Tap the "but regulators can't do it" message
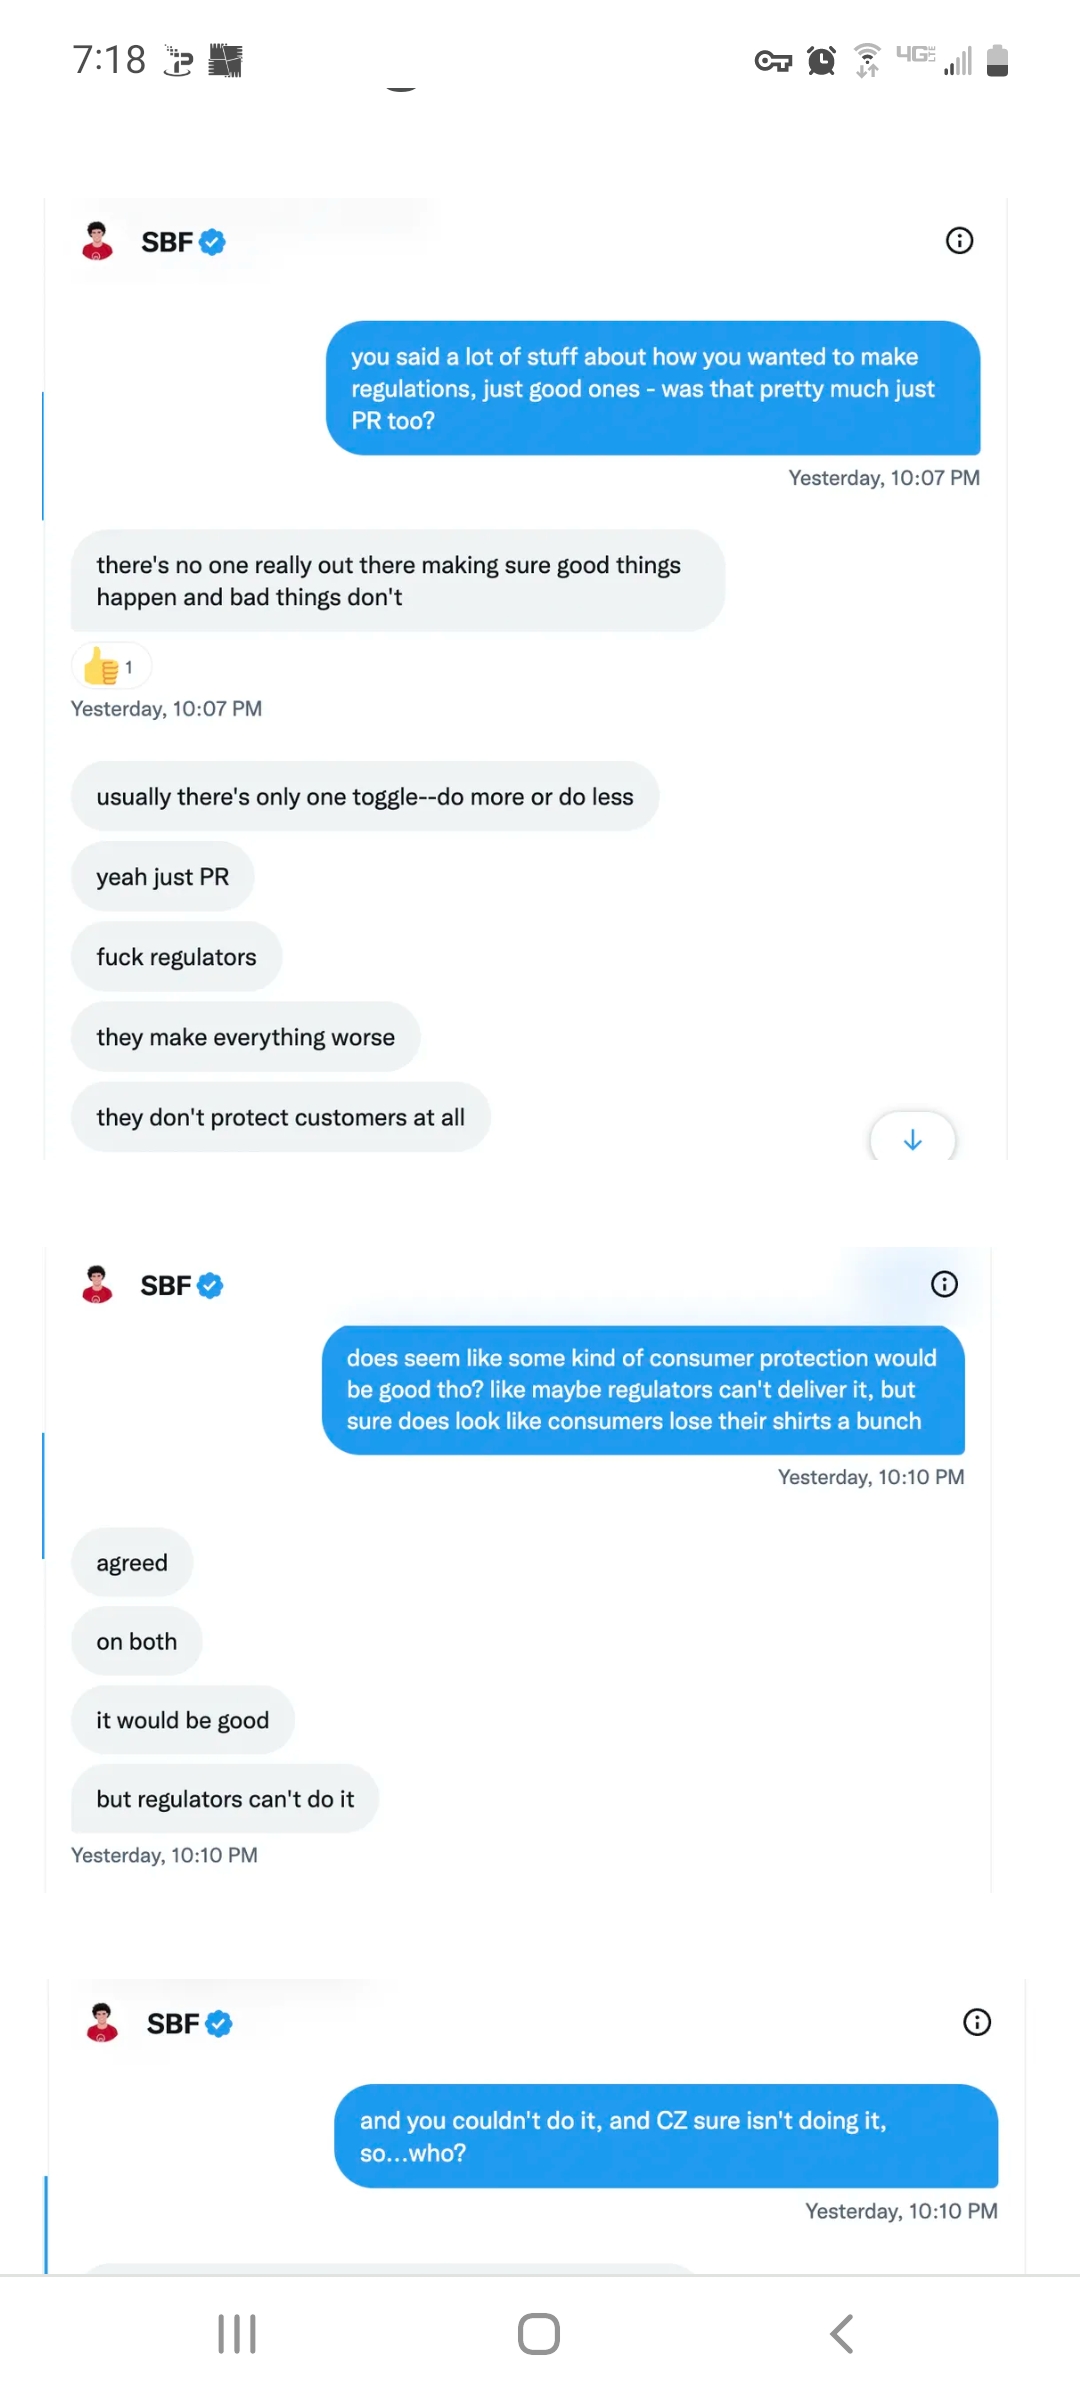This screenshot has height=2400, width=1080. coord(225,1799)
